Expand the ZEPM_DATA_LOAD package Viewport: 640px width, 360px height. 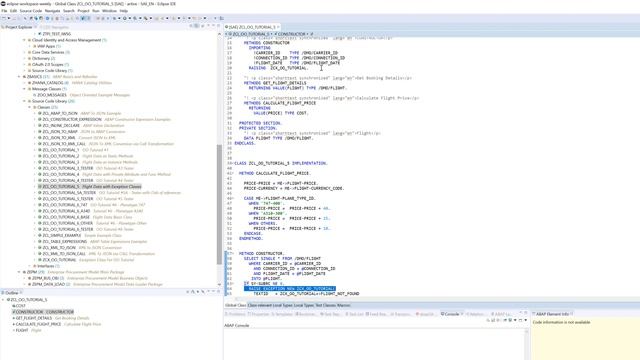coord(24,284)
